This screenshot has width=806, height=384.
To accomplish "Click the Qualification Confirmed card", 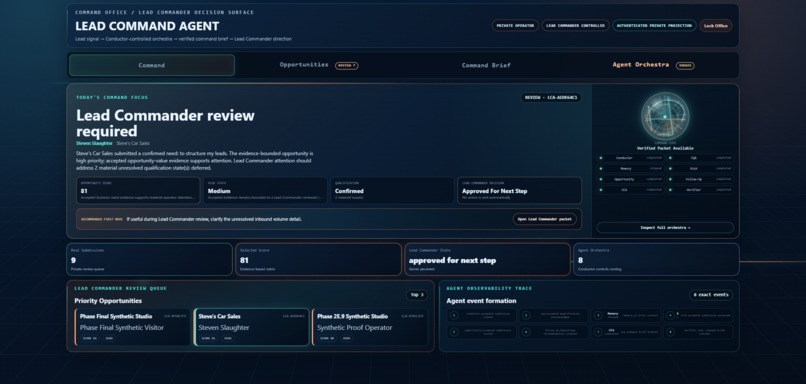I will tap(392, 191).
